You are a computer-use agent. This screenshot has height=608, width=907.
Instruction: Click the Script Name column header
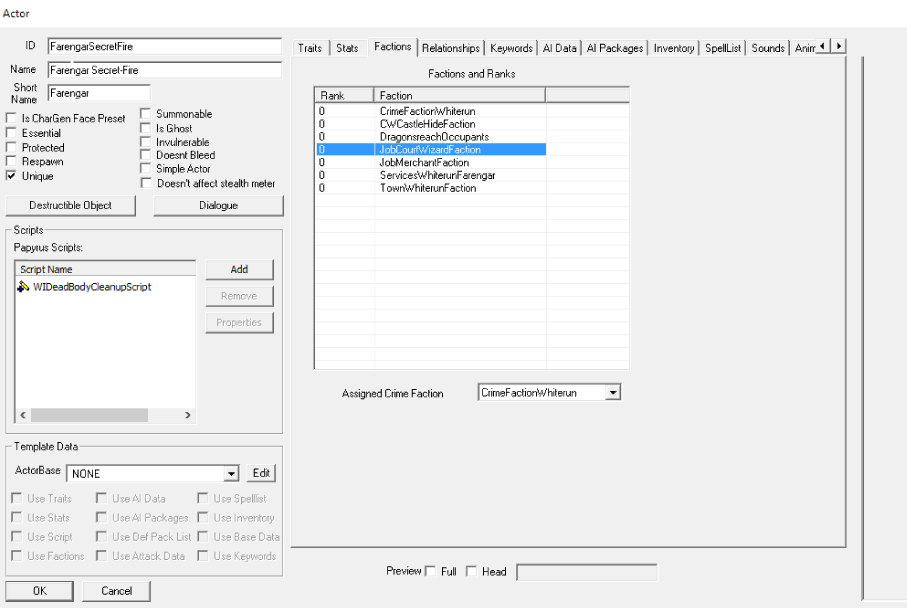(x=105, y=269)
